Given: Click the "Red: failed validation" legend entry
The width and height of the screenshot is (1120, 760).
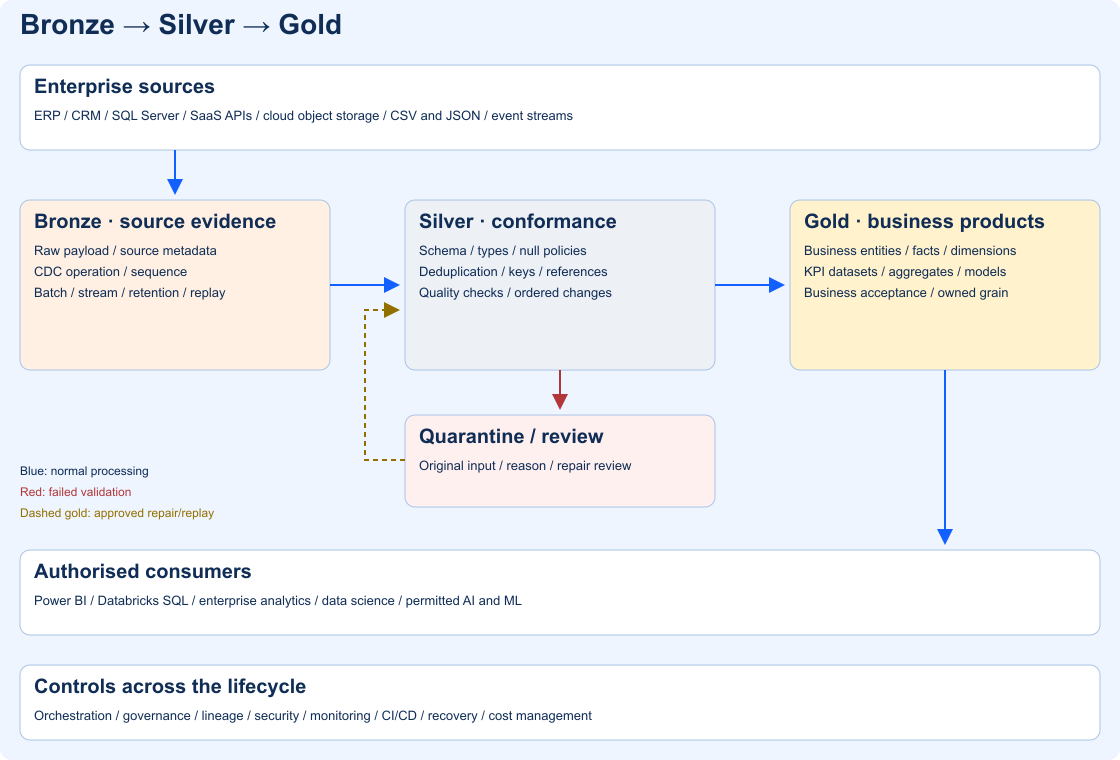Looking at the screenshot, I should tap(76, 492).
